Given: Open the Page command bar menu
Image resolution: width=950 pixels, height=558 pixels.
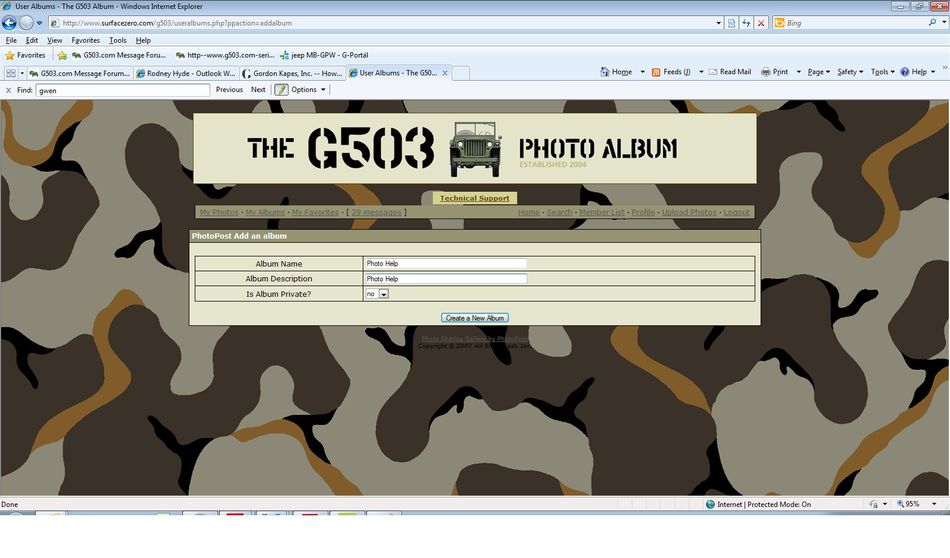Looking at the screenshot, I should 819,71.
